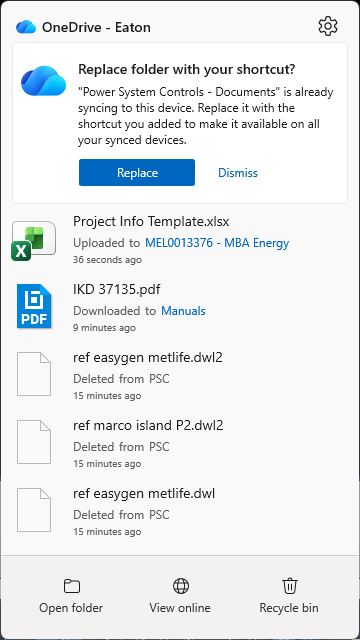Click the '36 seconds ago' timestamp
The width and height of the screenshot is (360, 640).
(107, 260)
